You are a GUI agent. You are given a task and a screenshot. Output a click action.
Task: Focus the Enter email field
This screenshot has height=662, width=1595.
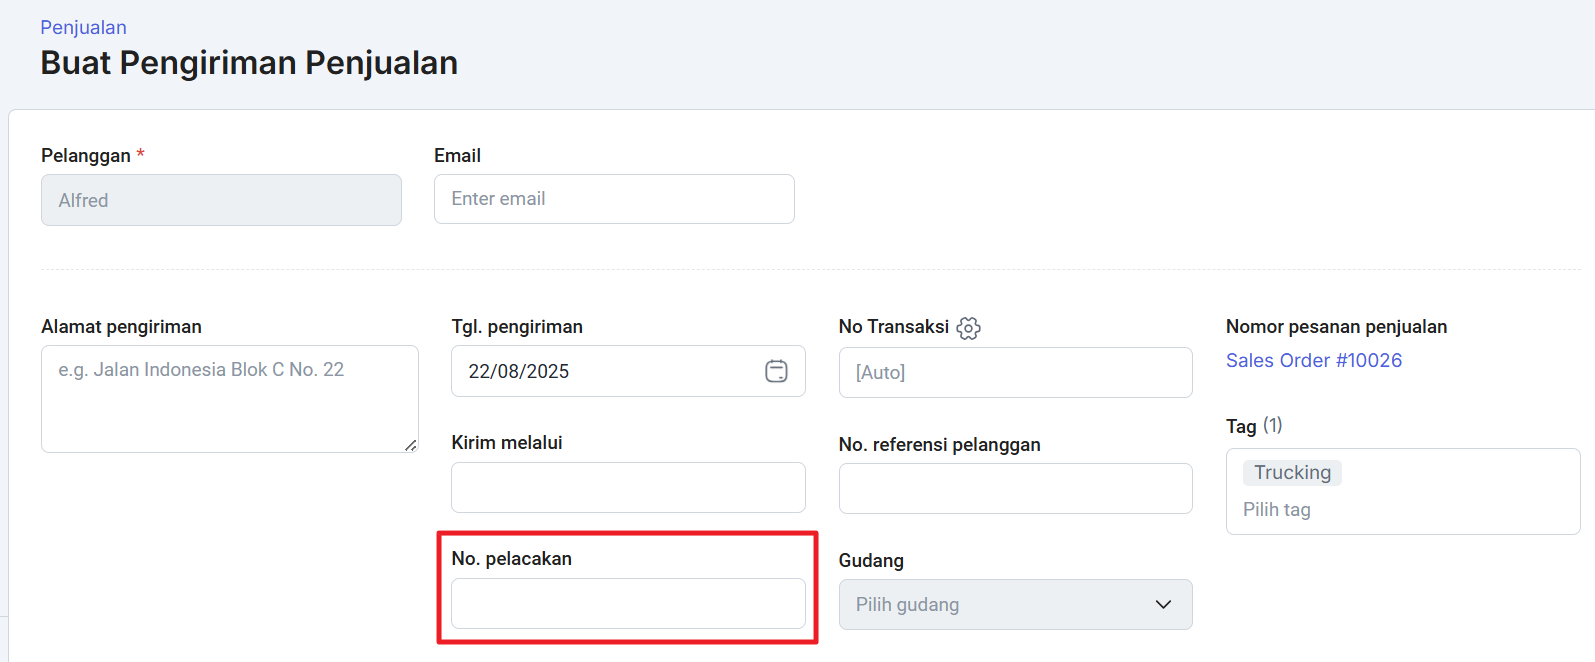point(614,199)
